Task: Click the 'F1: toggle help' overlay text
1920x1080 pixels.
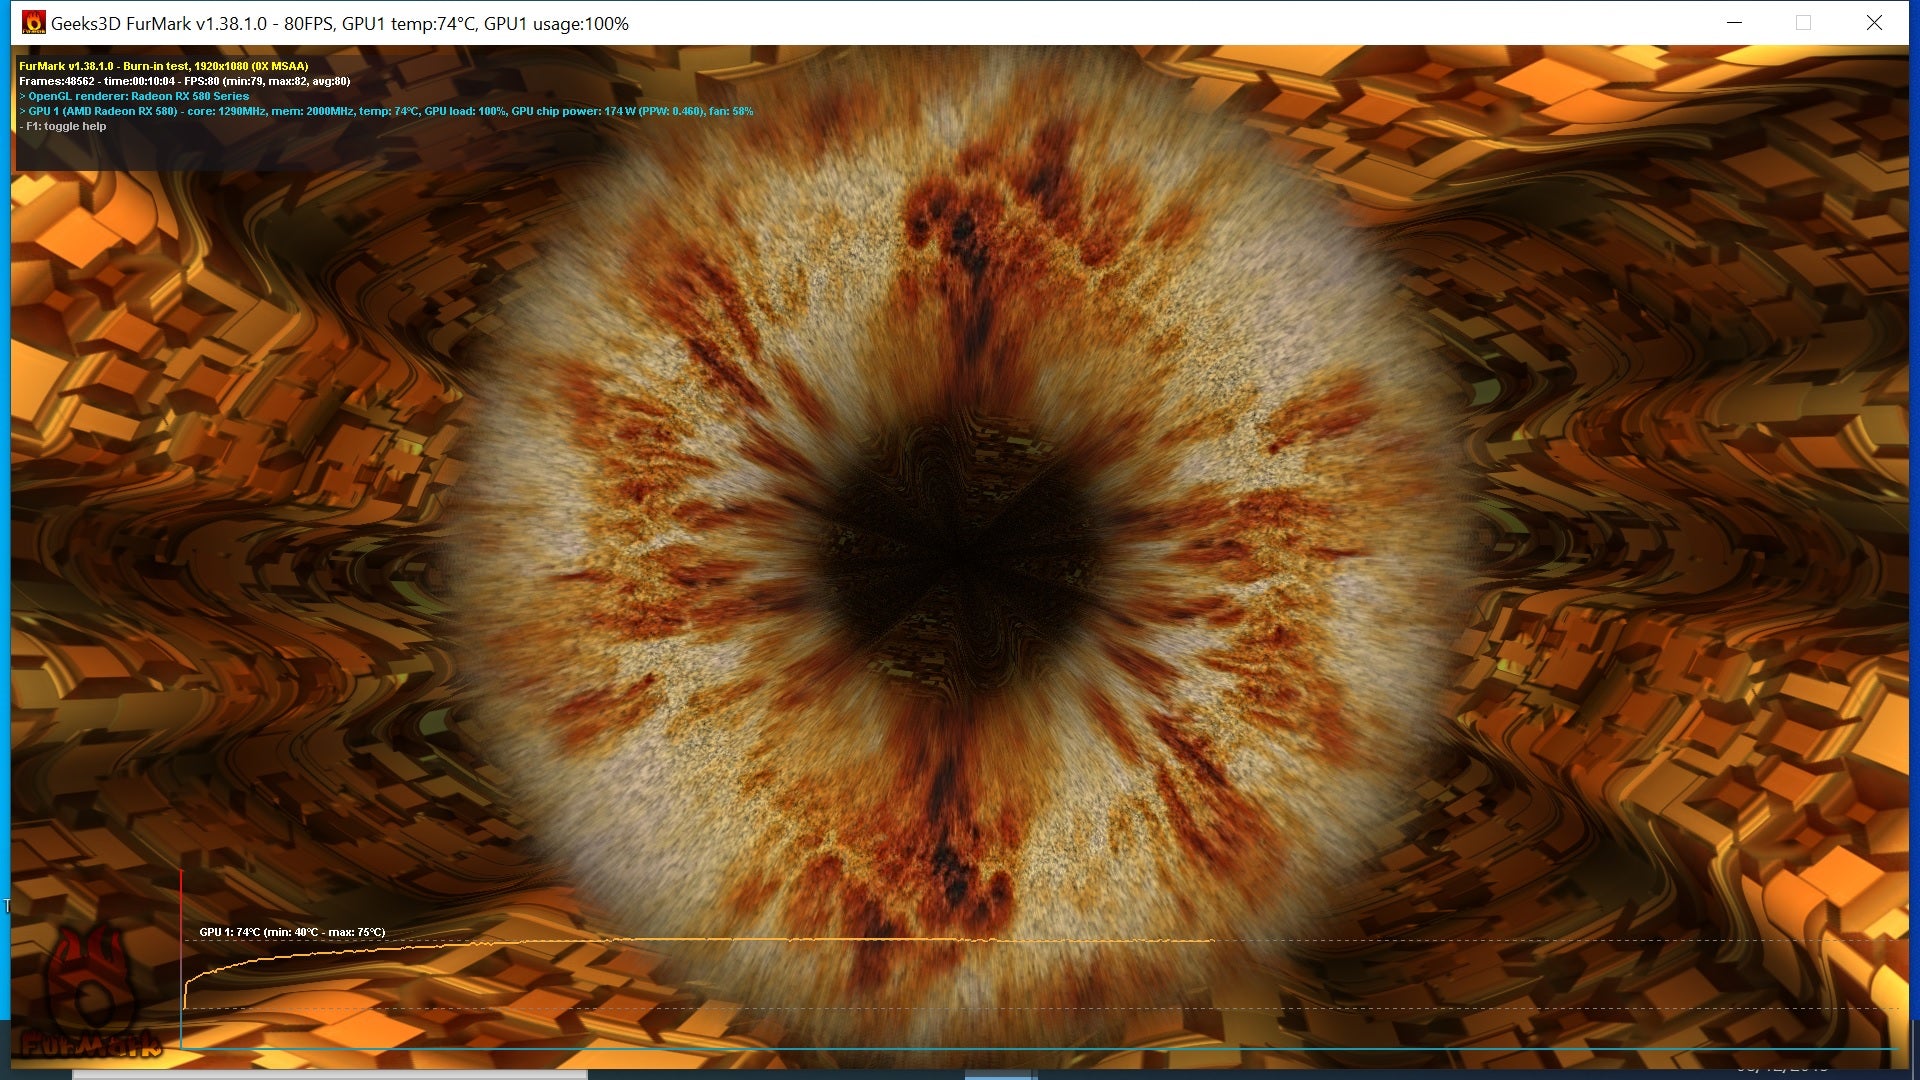Action: pos(65,126)
